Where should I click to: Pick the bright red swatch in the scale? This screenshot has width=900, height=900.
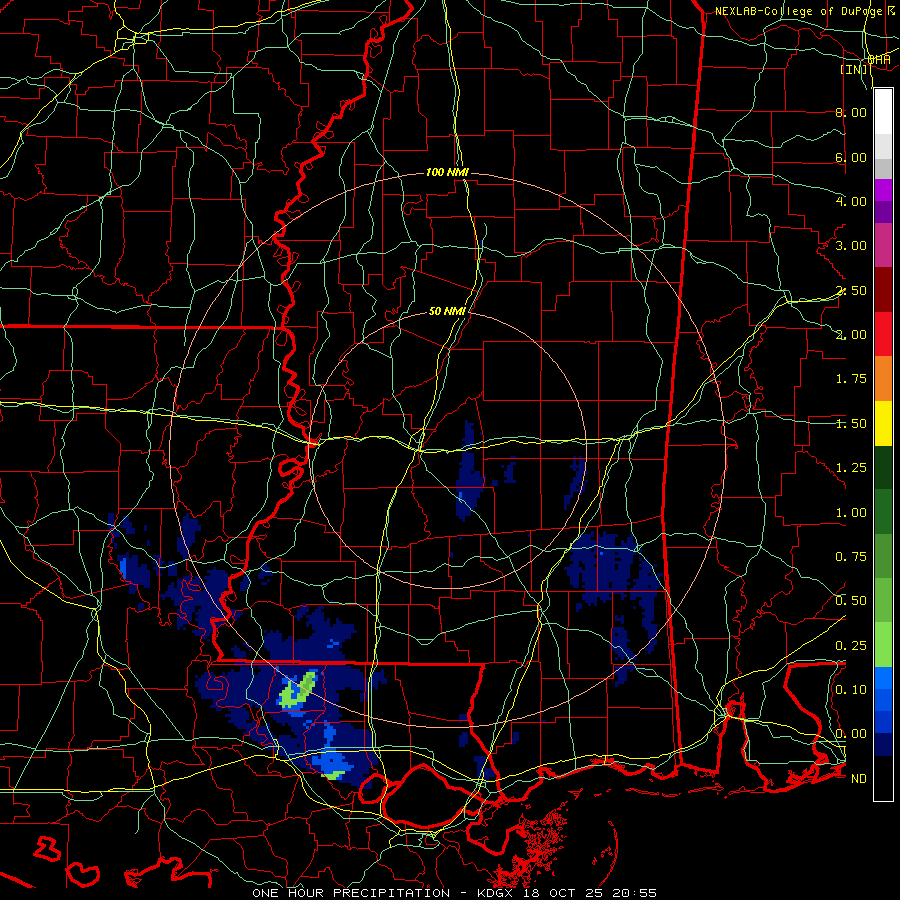[x=883, y=334]
